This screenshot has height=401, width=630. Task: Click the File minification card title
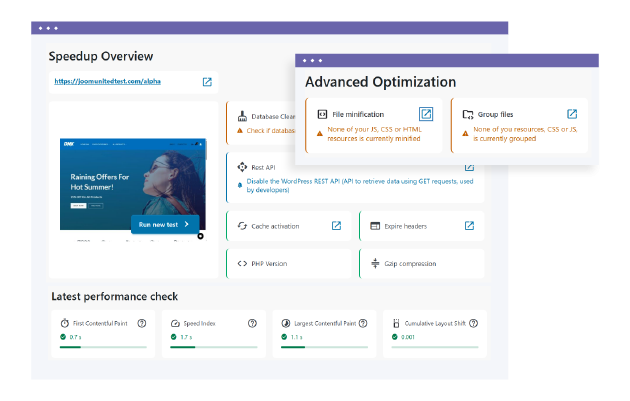click(x=357, y=115)
